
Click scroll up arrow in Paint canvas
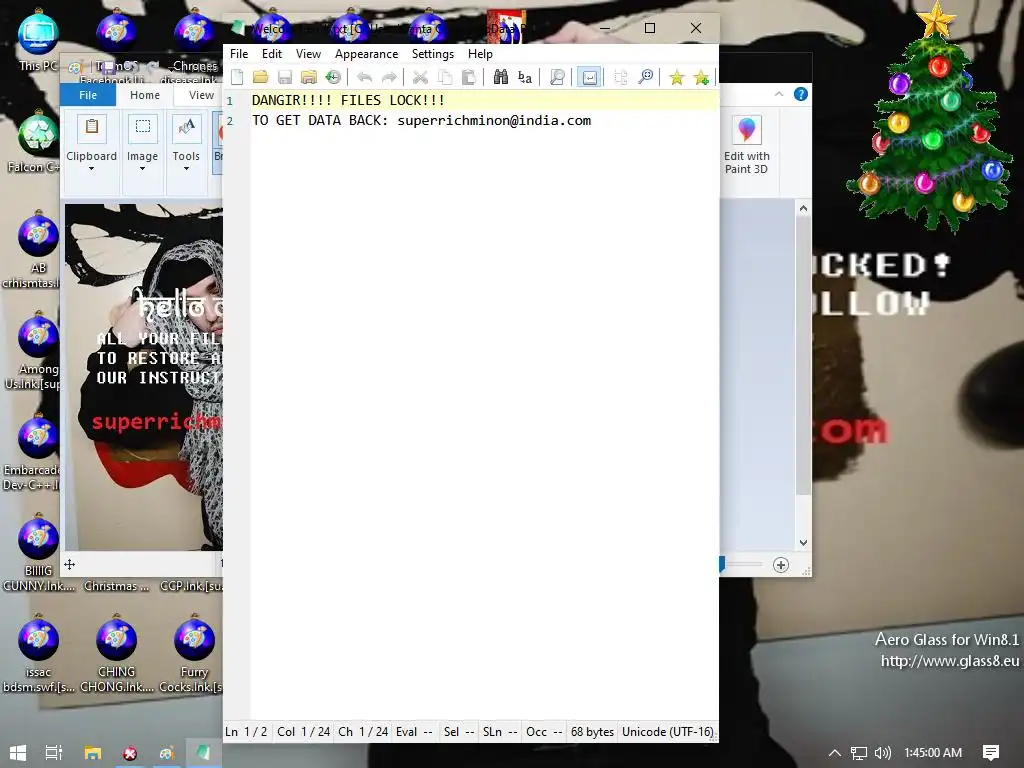pyautogui.click(x=803, y=208)
